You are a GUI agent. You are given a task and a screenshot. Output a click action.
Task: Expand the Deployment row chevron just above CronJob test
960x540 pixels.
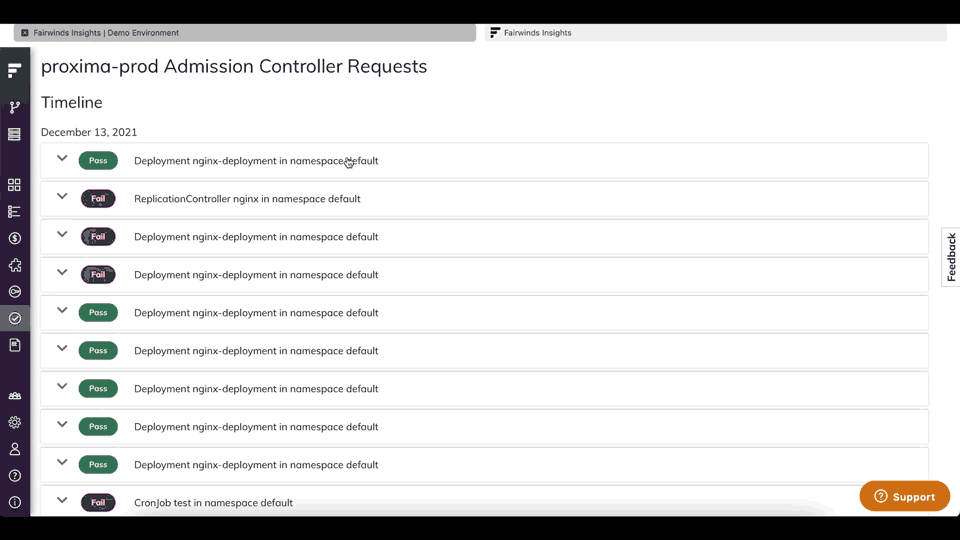62,462
